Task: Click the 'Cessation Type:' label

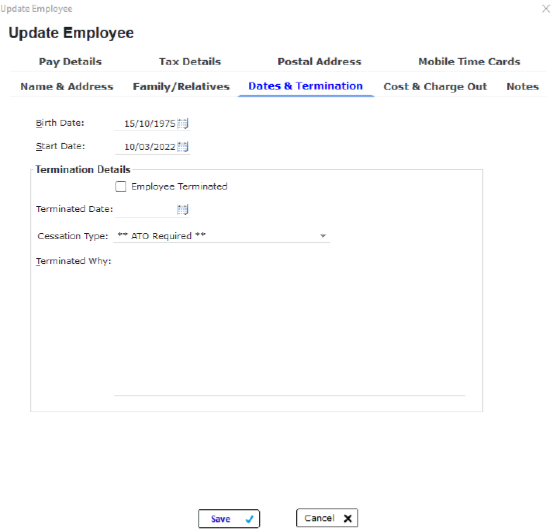Action: 73,236
